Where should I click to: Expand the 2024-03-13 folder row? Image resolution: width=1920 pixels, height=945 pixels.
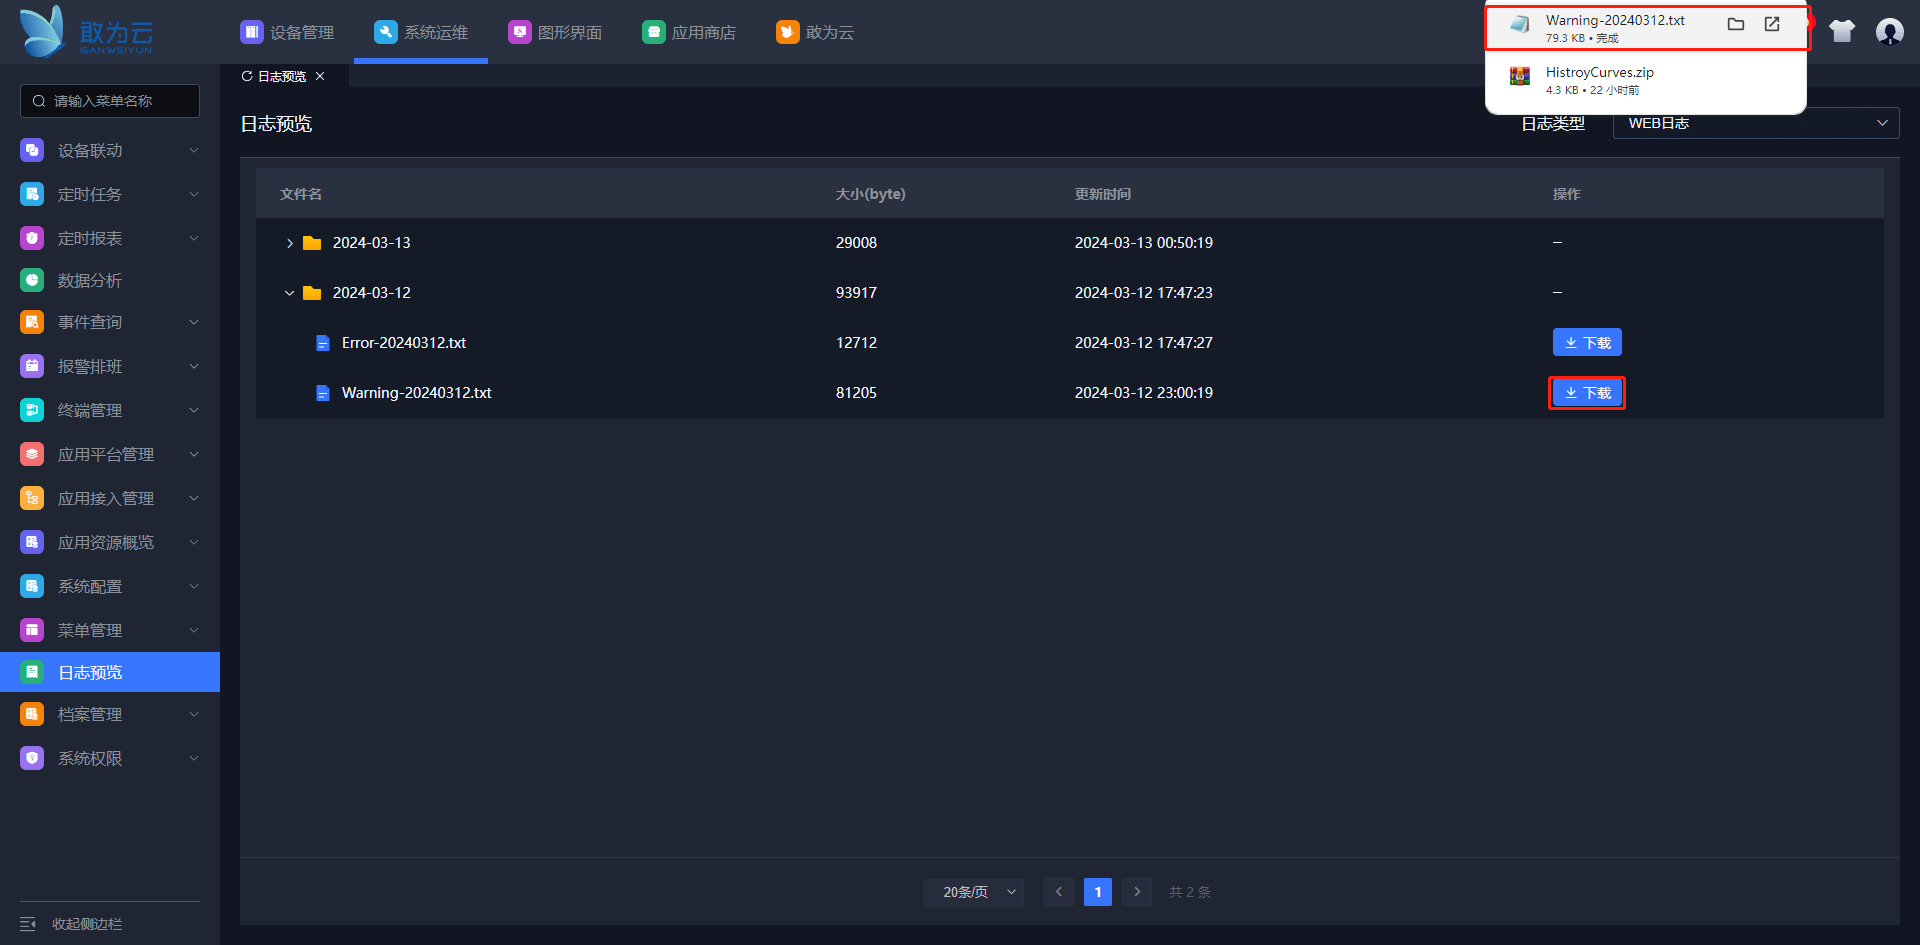point(290,243)
